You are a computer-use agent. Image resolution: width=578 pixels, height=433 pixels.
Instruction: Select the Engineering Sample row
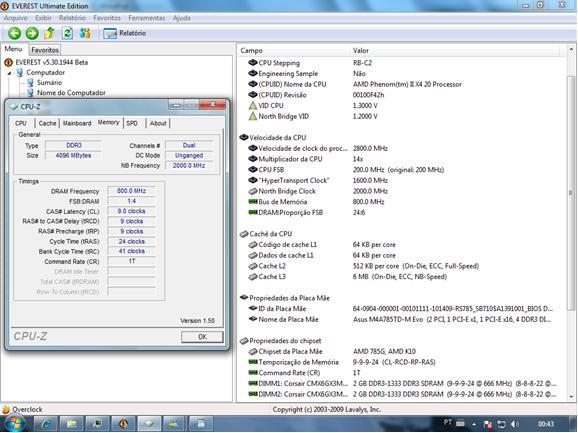(401, 74)
